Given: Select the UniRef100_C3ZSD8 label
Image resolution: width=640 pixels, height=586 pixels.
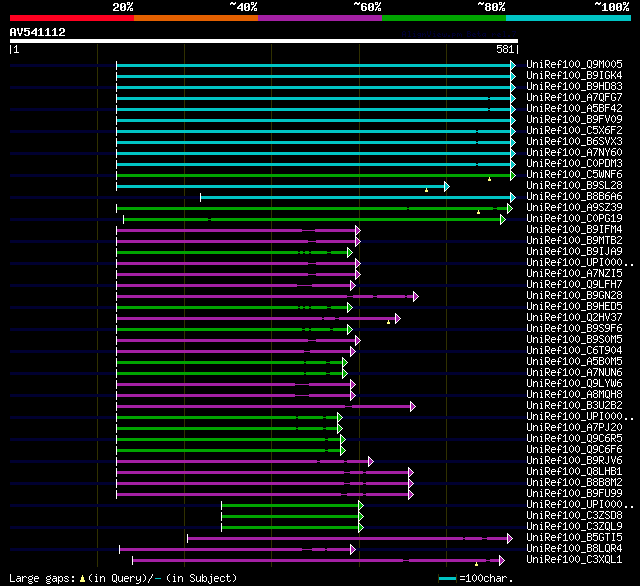Looking at the screenshot, I should click(x=574, y=516).
